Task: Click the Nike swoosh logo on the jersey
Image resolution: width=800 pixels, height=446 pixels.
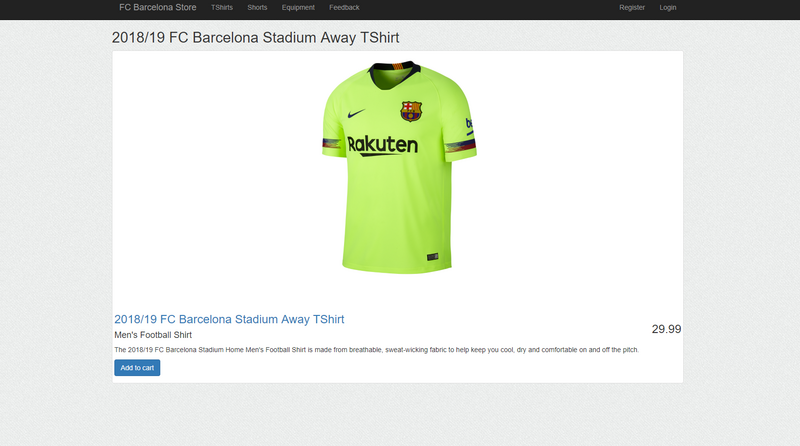Action: point(356,113)
